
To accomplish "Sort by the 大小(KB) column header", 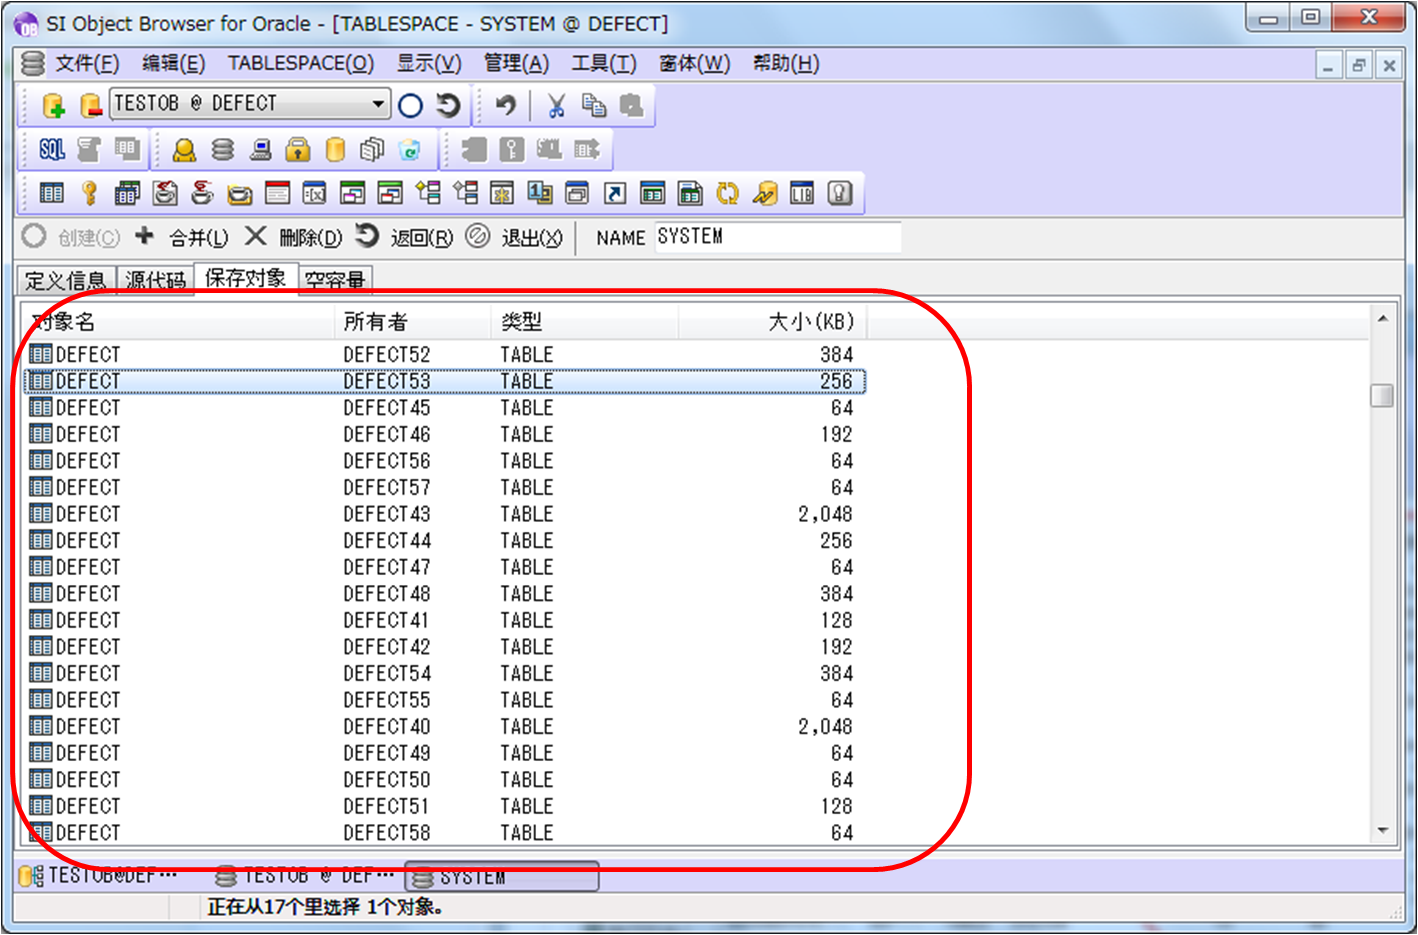I will point(772,322).
